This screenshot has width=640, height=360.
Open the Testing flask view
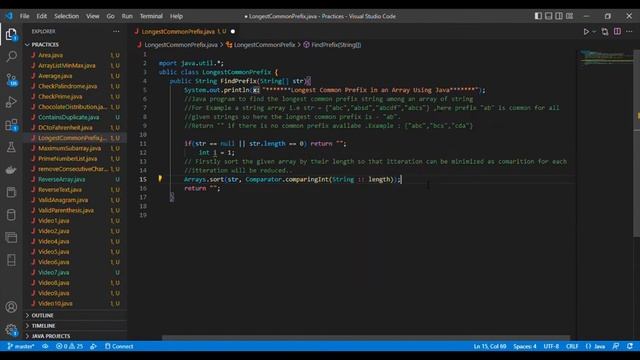(x=11, y=147)
